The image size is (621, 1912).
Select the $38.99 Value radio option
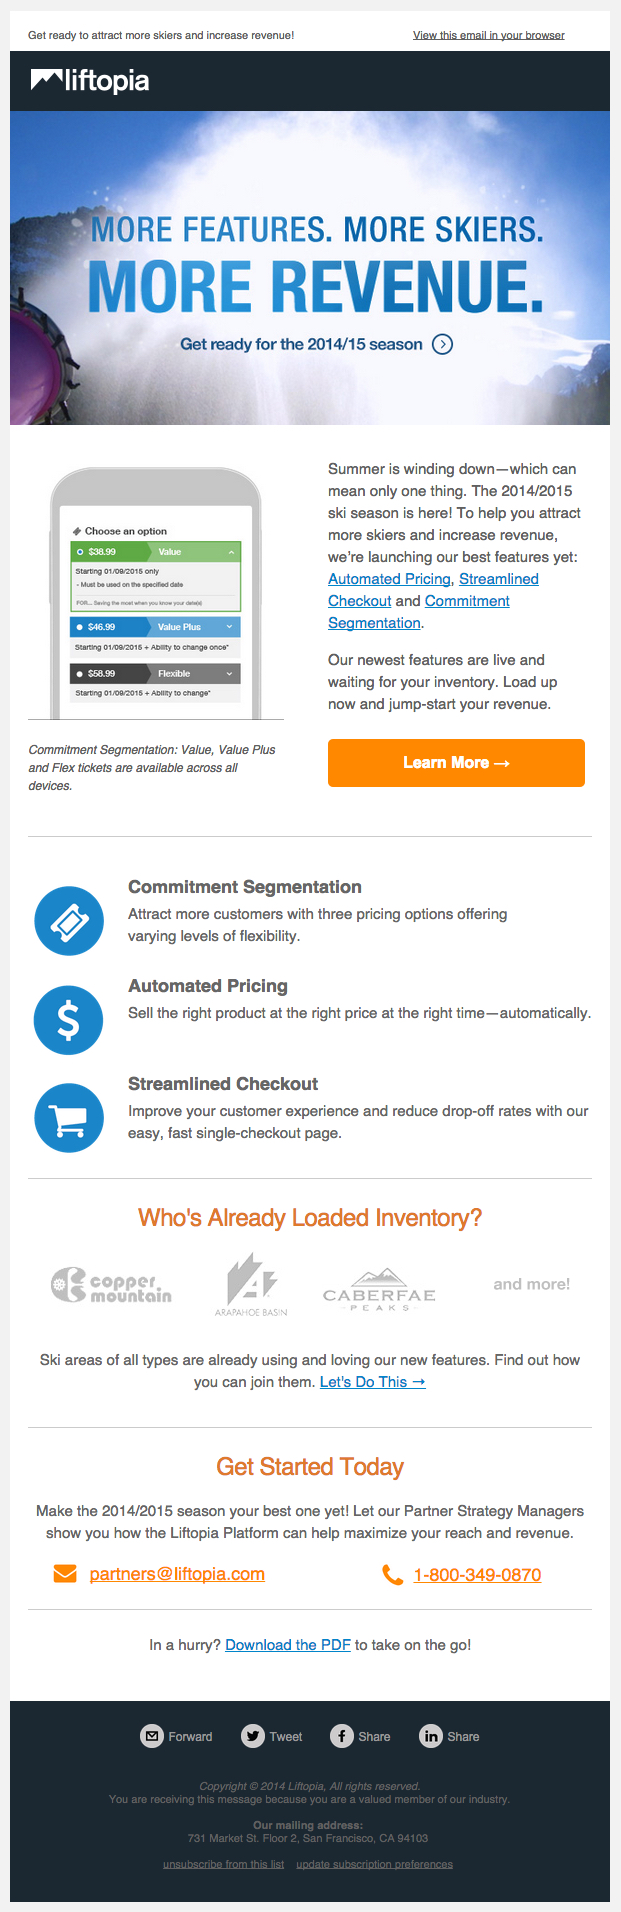point(80,552)
